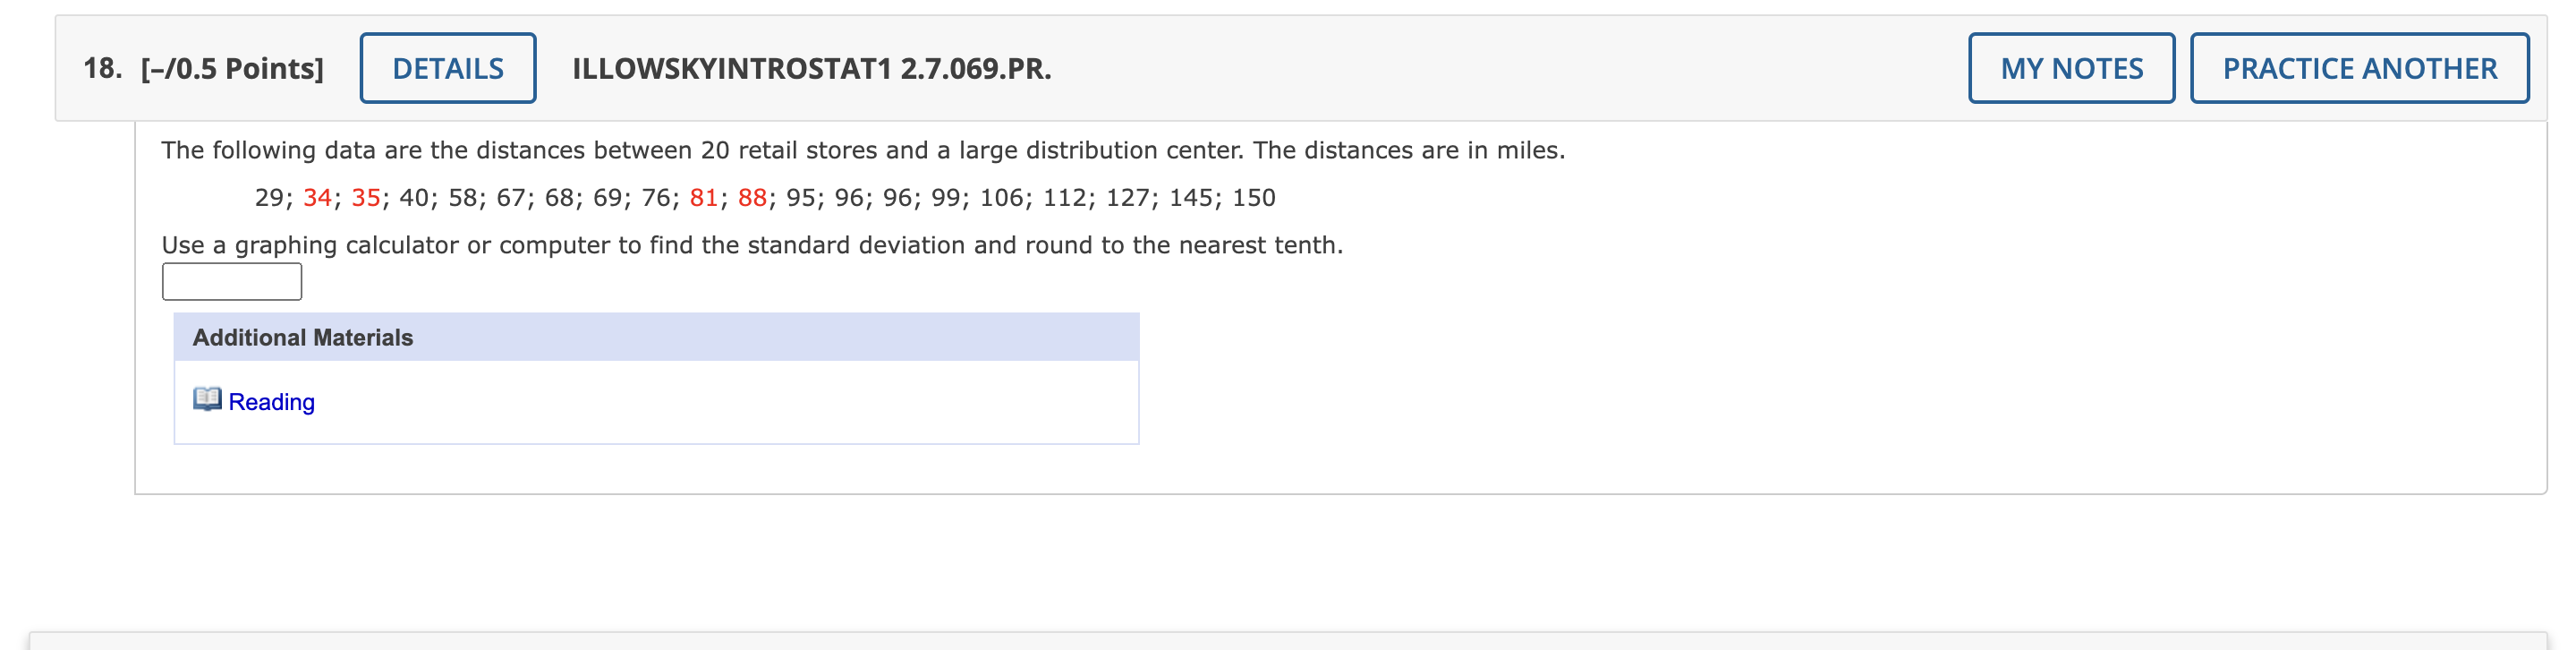The width and height of the screenshot is (2576, 650).
Task: Select the red data value 88
Action: tap(752, 197)
